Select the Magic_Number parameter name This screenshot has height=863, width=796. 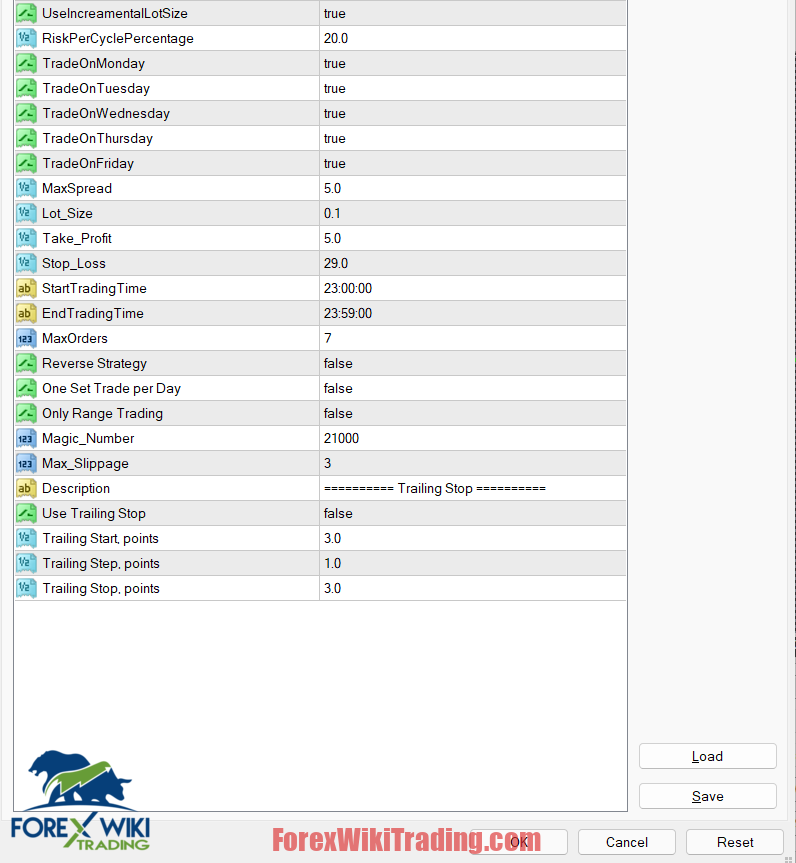[x=88, y=438]
